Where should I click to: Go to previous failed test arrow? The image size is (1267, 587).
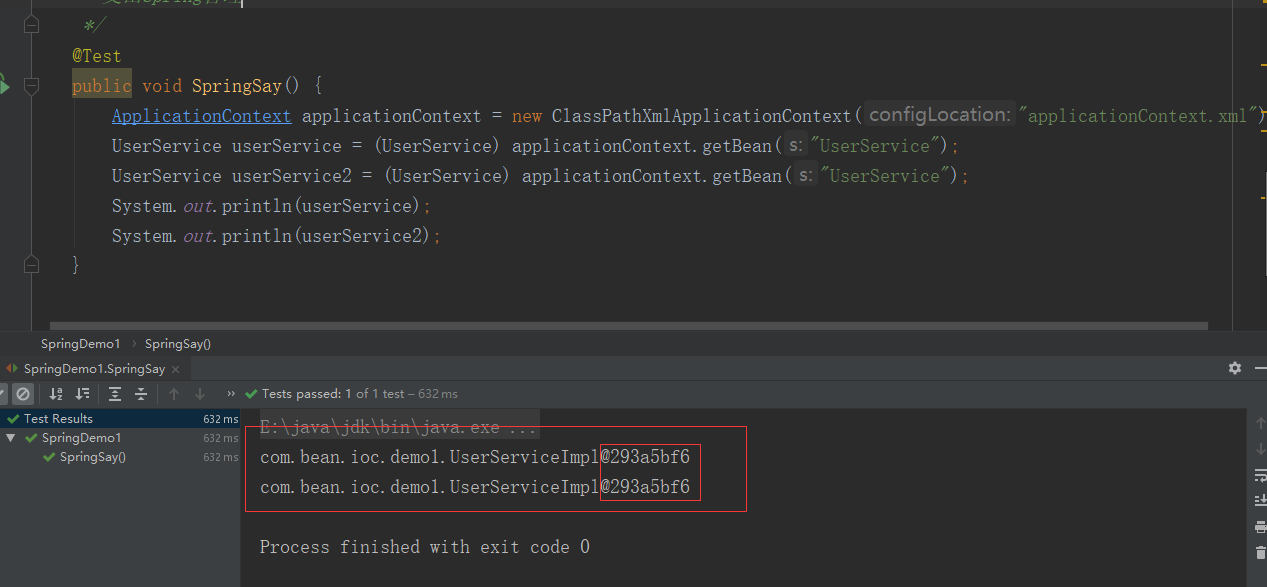coord(174,394)
